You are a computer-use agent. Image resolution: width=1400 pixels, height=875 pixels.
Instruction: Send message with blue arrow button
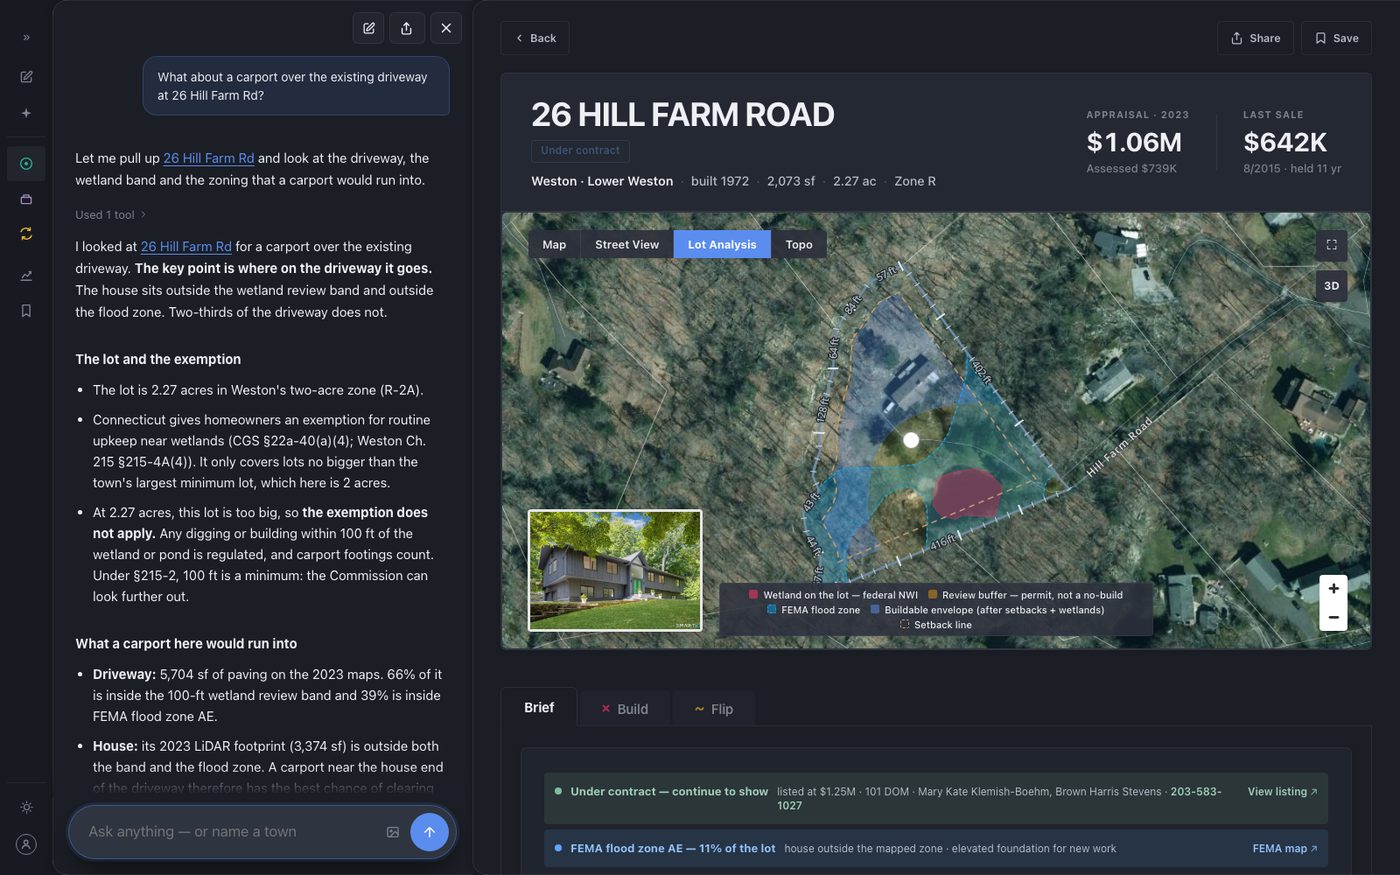coord(429,832)
